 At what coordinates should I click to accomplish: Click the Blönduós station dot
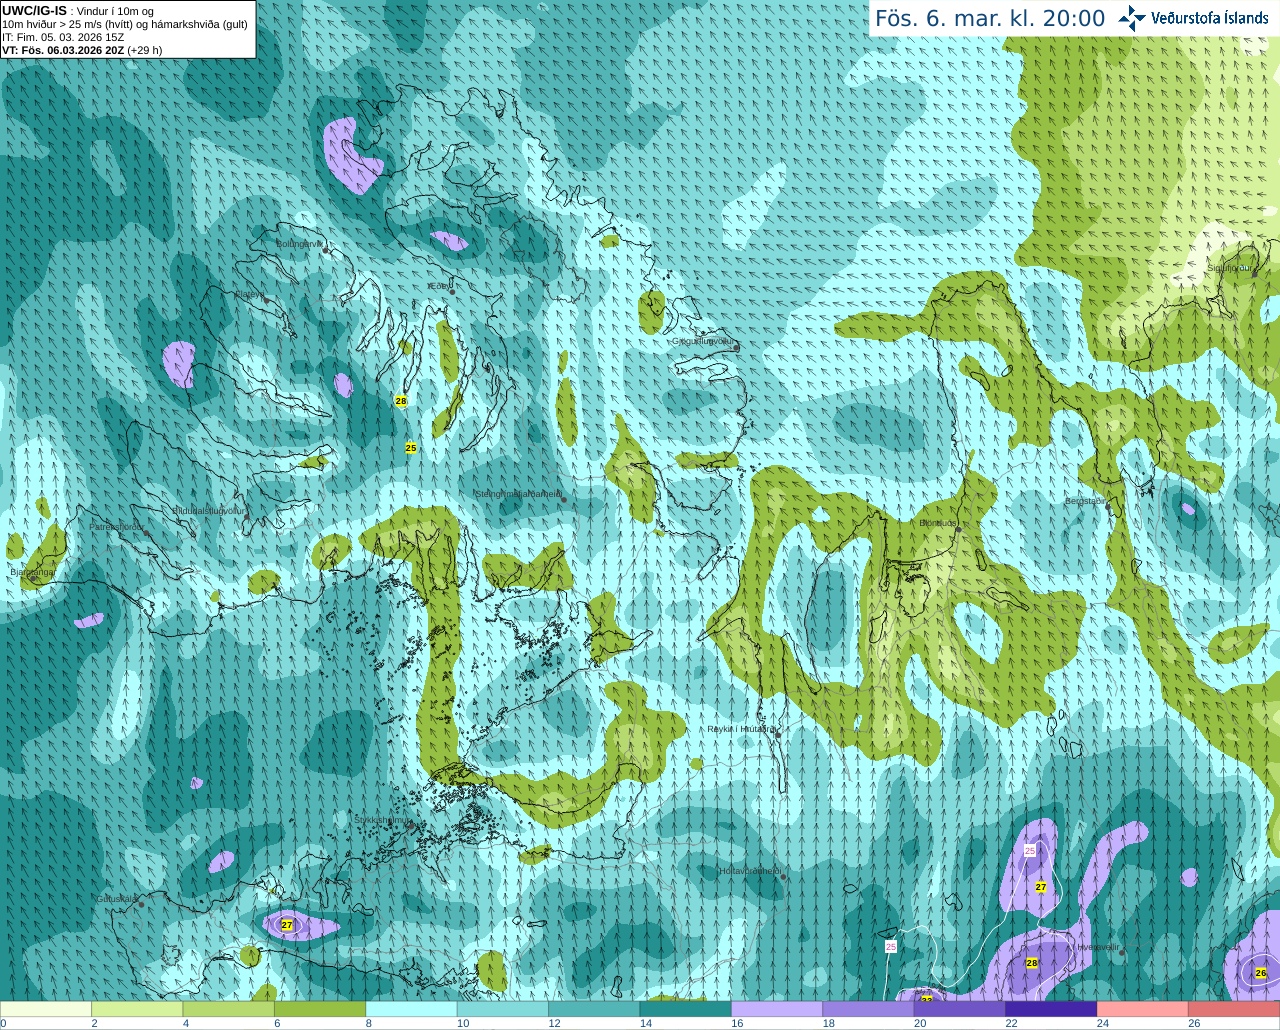point(958,530)
